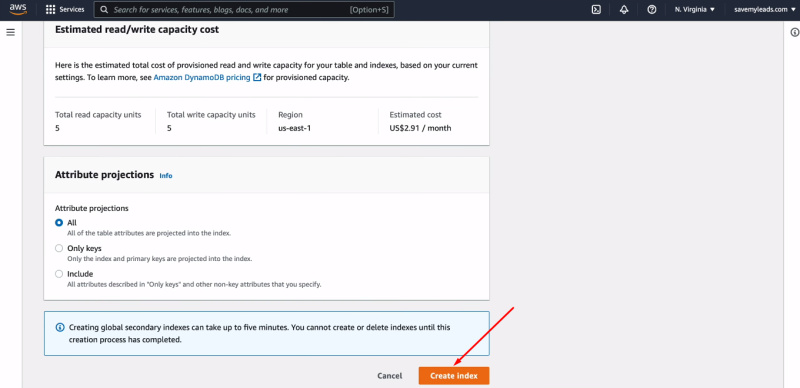
Task: Open the Services grid menu
Action: pos(51,10)
